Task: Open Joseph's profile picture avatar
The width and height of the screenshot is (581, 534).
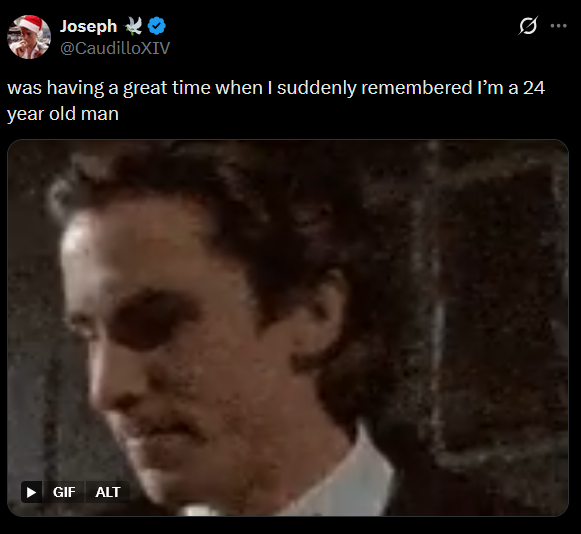Action: 29,37
